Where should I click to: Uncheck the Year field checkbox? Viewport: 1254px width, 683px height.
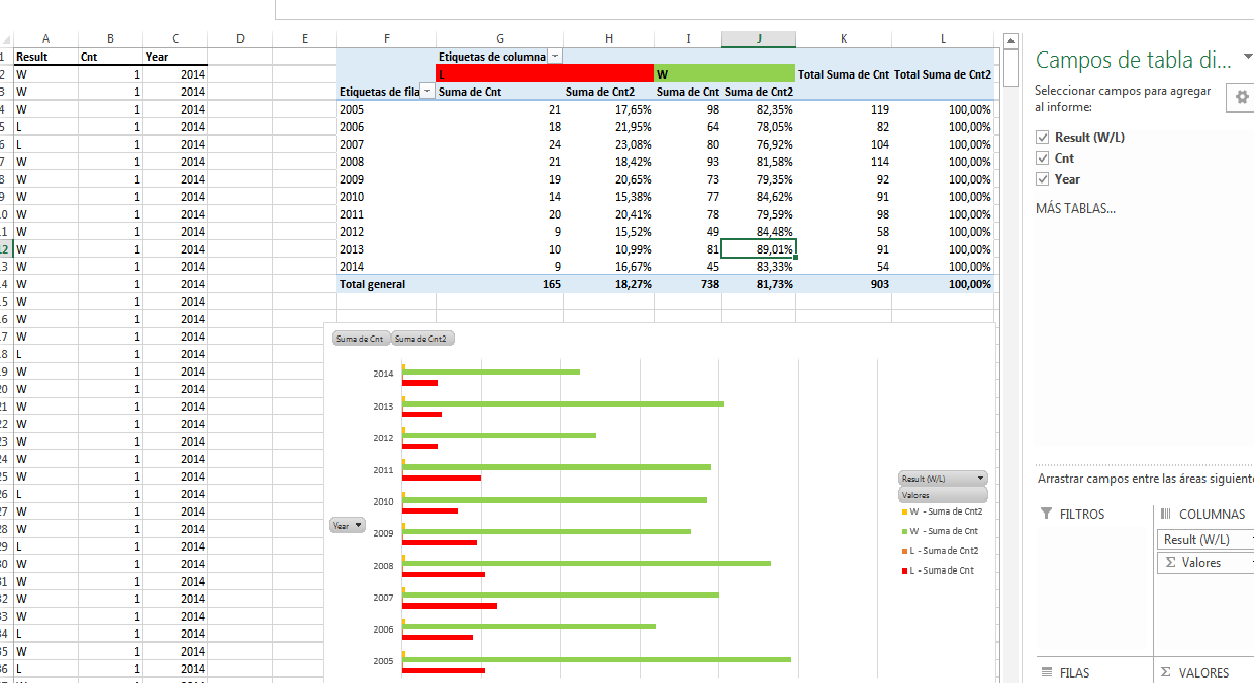click(x=1043, y=179)
